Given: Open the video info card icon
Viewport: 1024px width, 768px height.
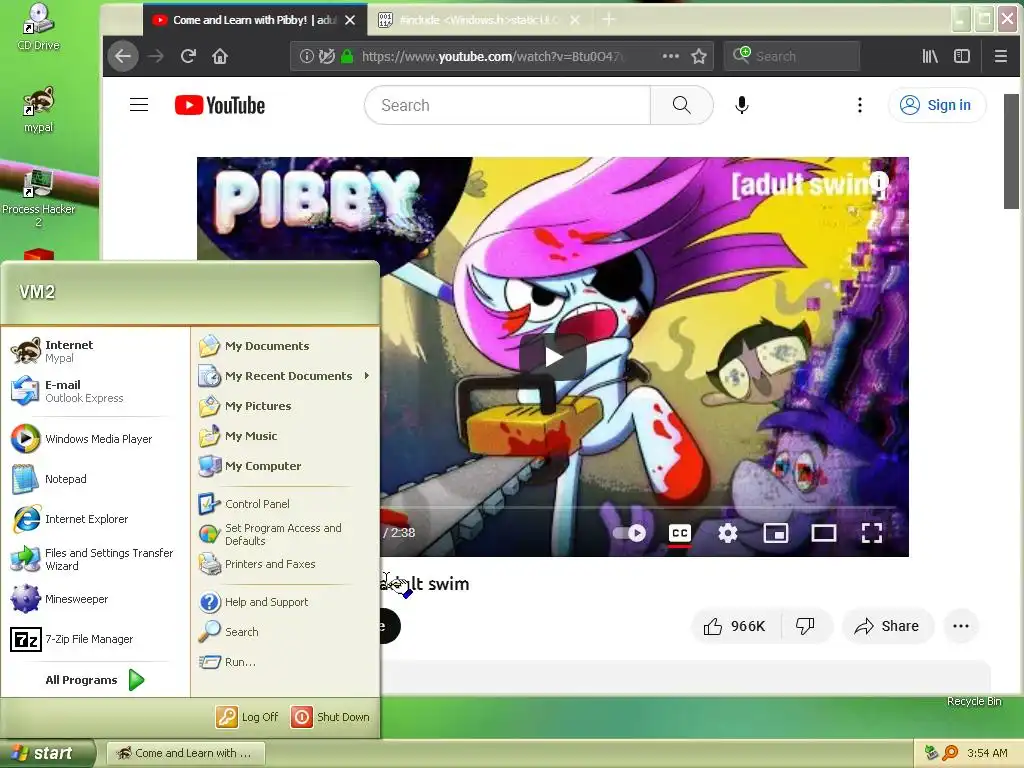Looking at the screenshot, I should pyautogui.click(x=879, y=182).
